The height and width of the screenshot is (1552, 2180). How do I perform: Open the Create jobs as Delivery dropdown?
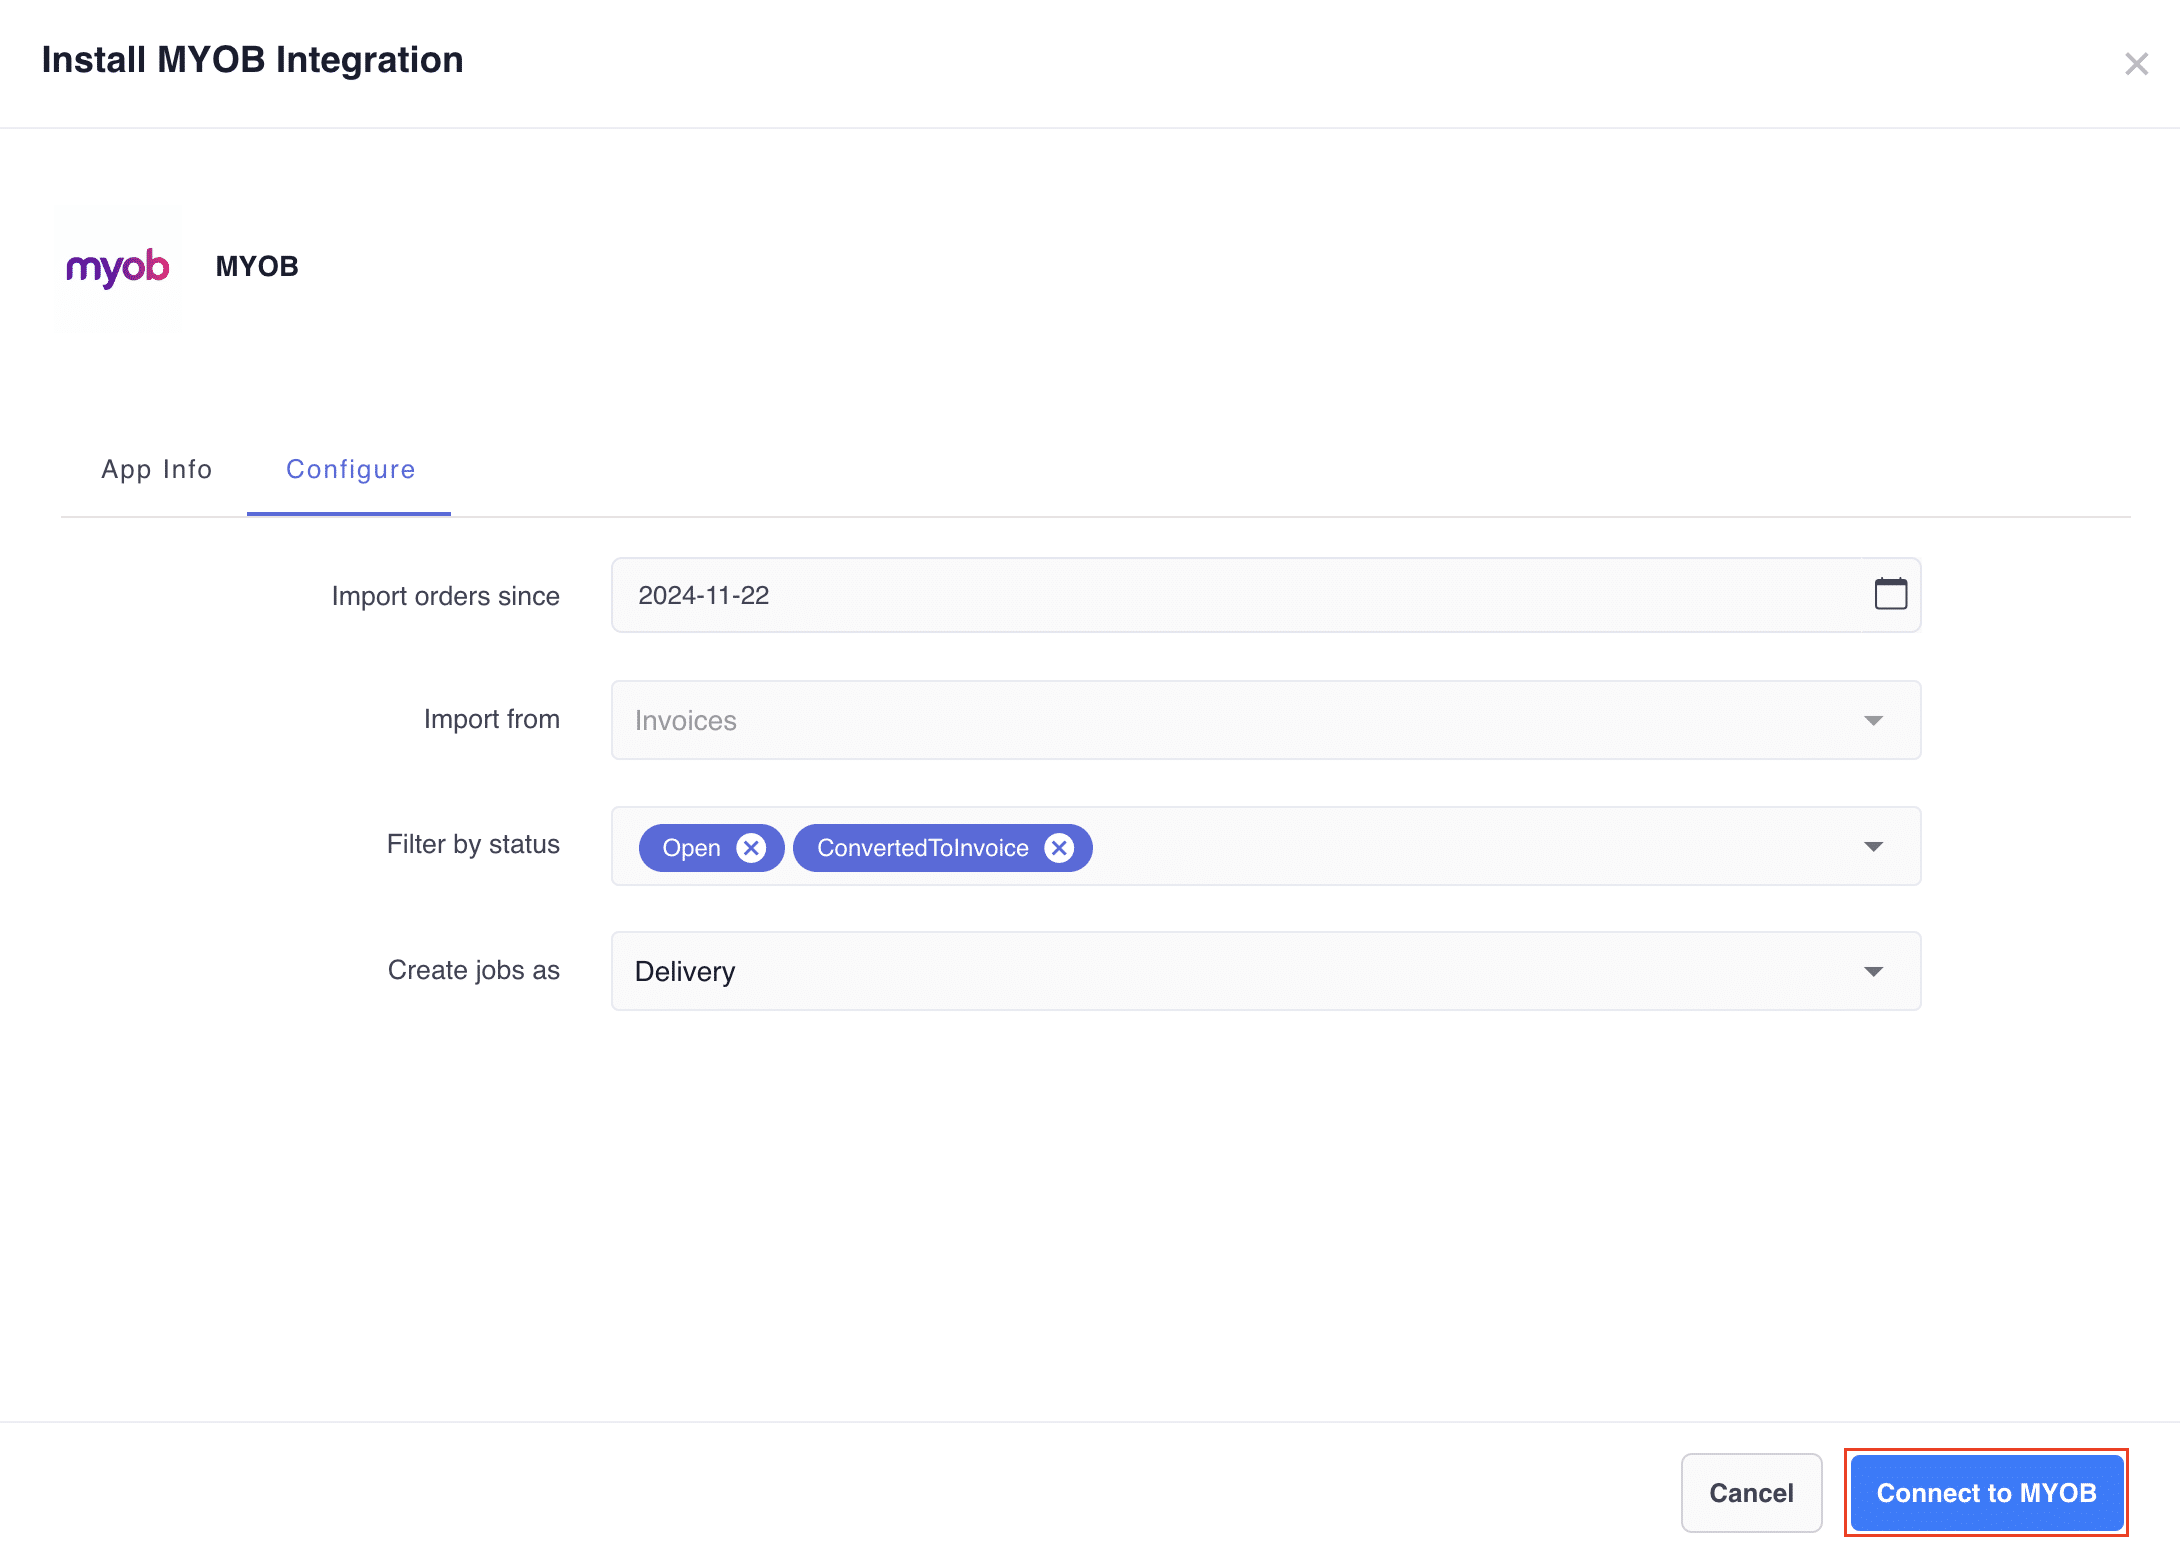click(x=1265, y=971)
